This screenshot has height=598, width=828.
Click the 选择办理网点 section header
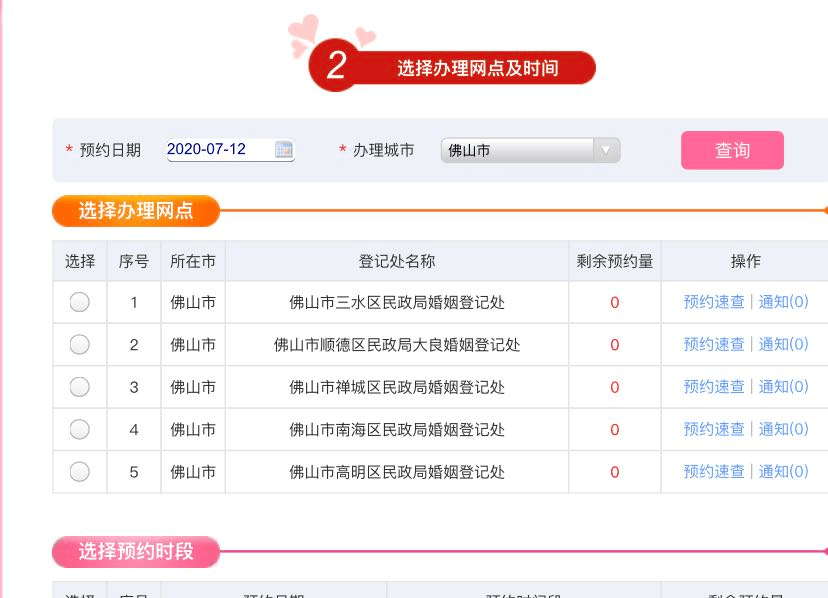135,211
